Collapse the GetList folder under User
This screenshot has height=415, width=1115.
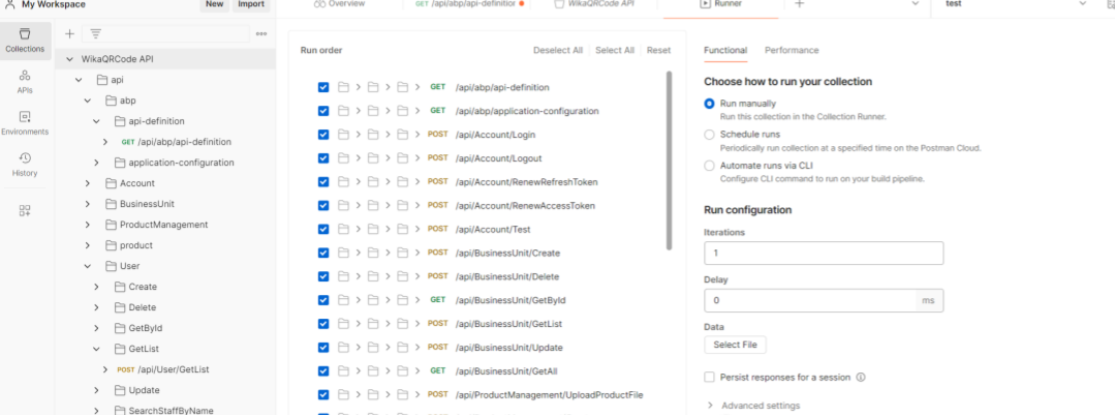97,349
